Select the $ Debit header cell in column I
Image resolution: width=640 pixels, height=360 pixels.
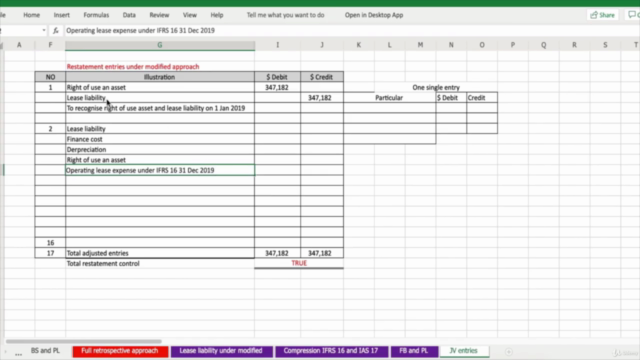277,77
